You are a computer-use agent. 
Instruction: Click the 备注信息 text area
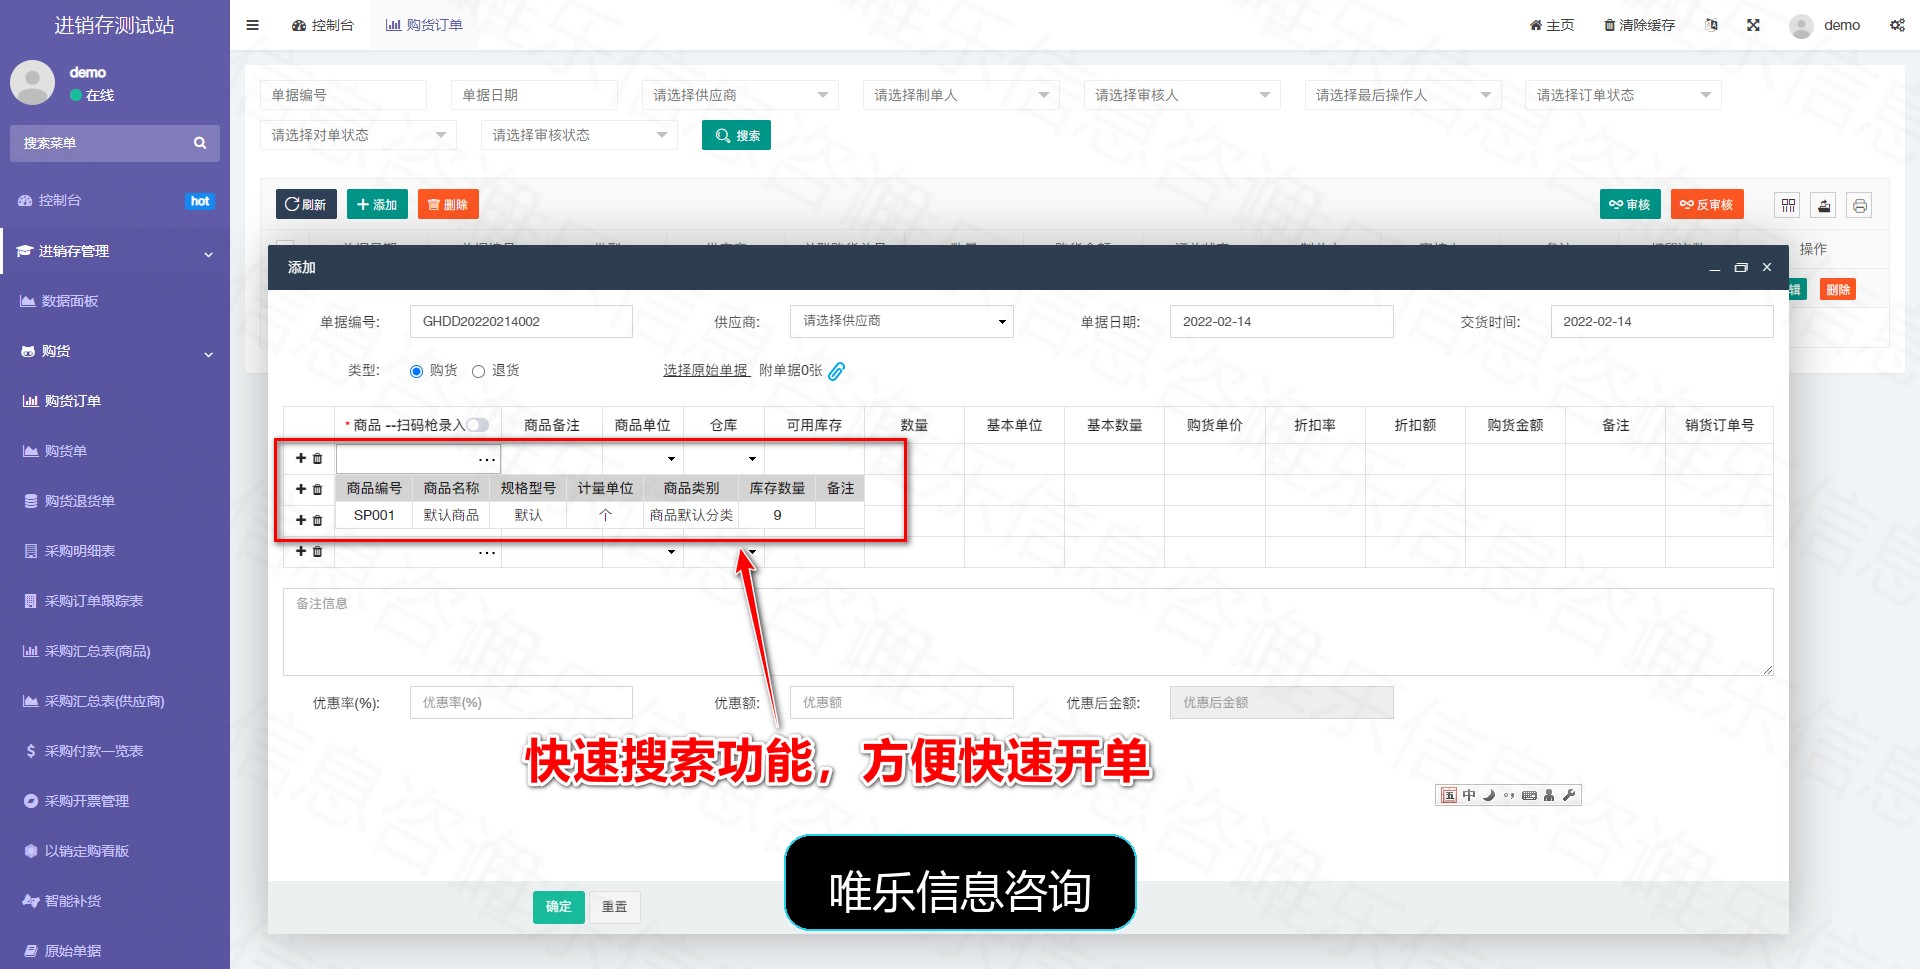pos(1028,632)
